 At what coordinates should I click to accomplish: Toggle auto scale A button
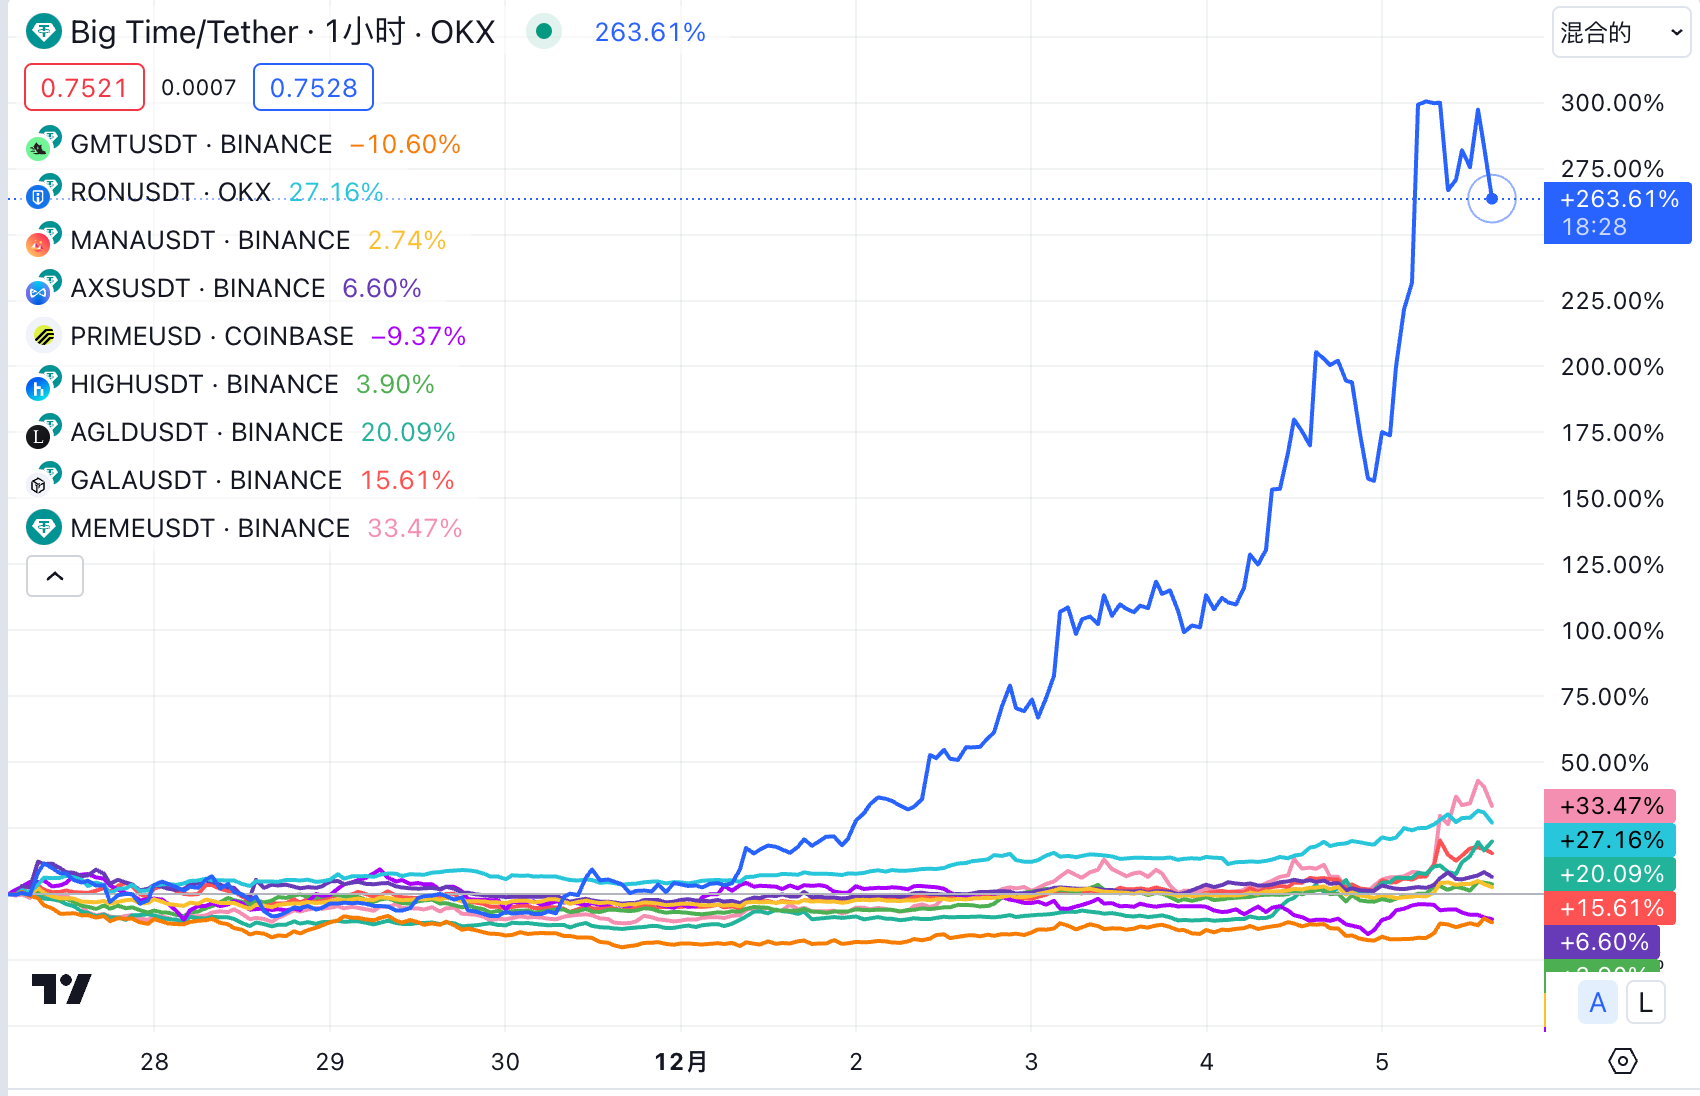pos(1598,1003)
